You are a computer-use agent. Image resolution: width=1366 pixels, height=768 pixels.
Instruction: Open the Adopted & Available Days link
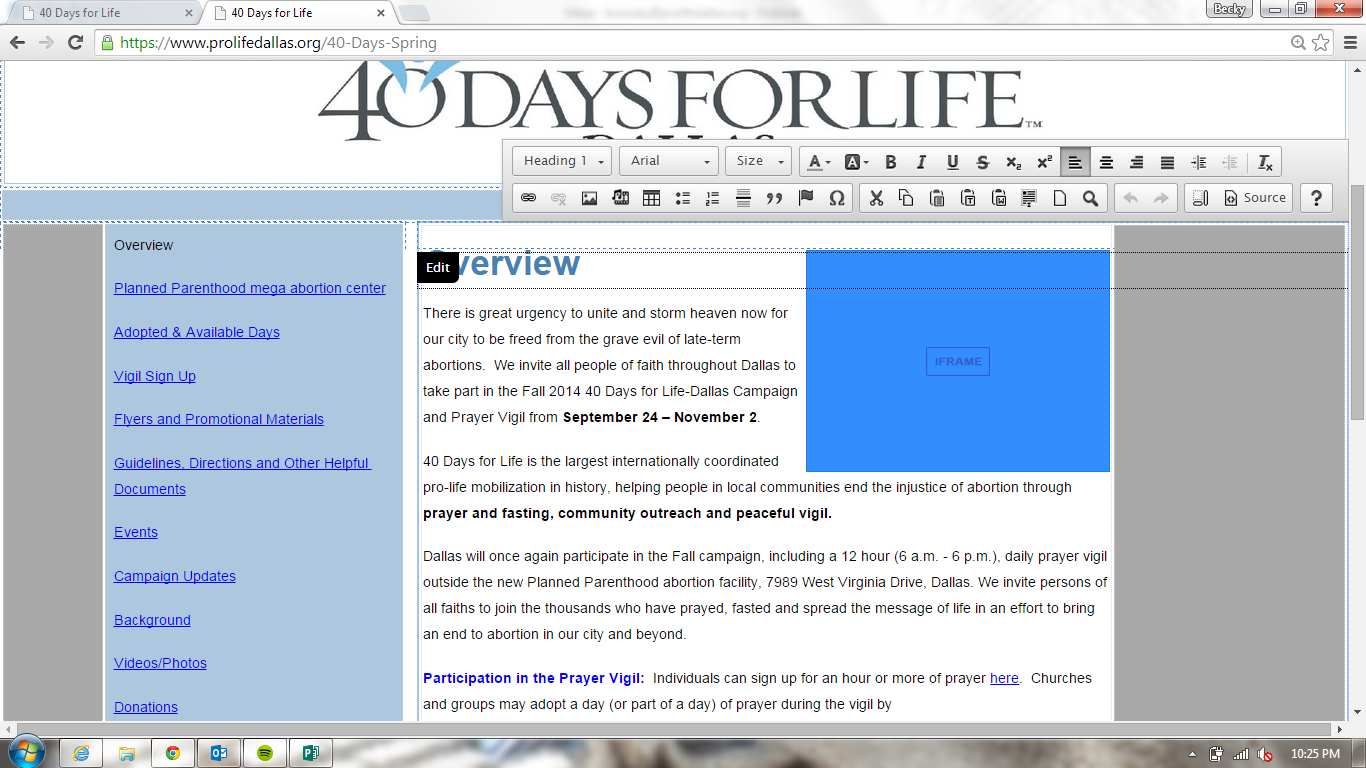[x=197, y=332]
